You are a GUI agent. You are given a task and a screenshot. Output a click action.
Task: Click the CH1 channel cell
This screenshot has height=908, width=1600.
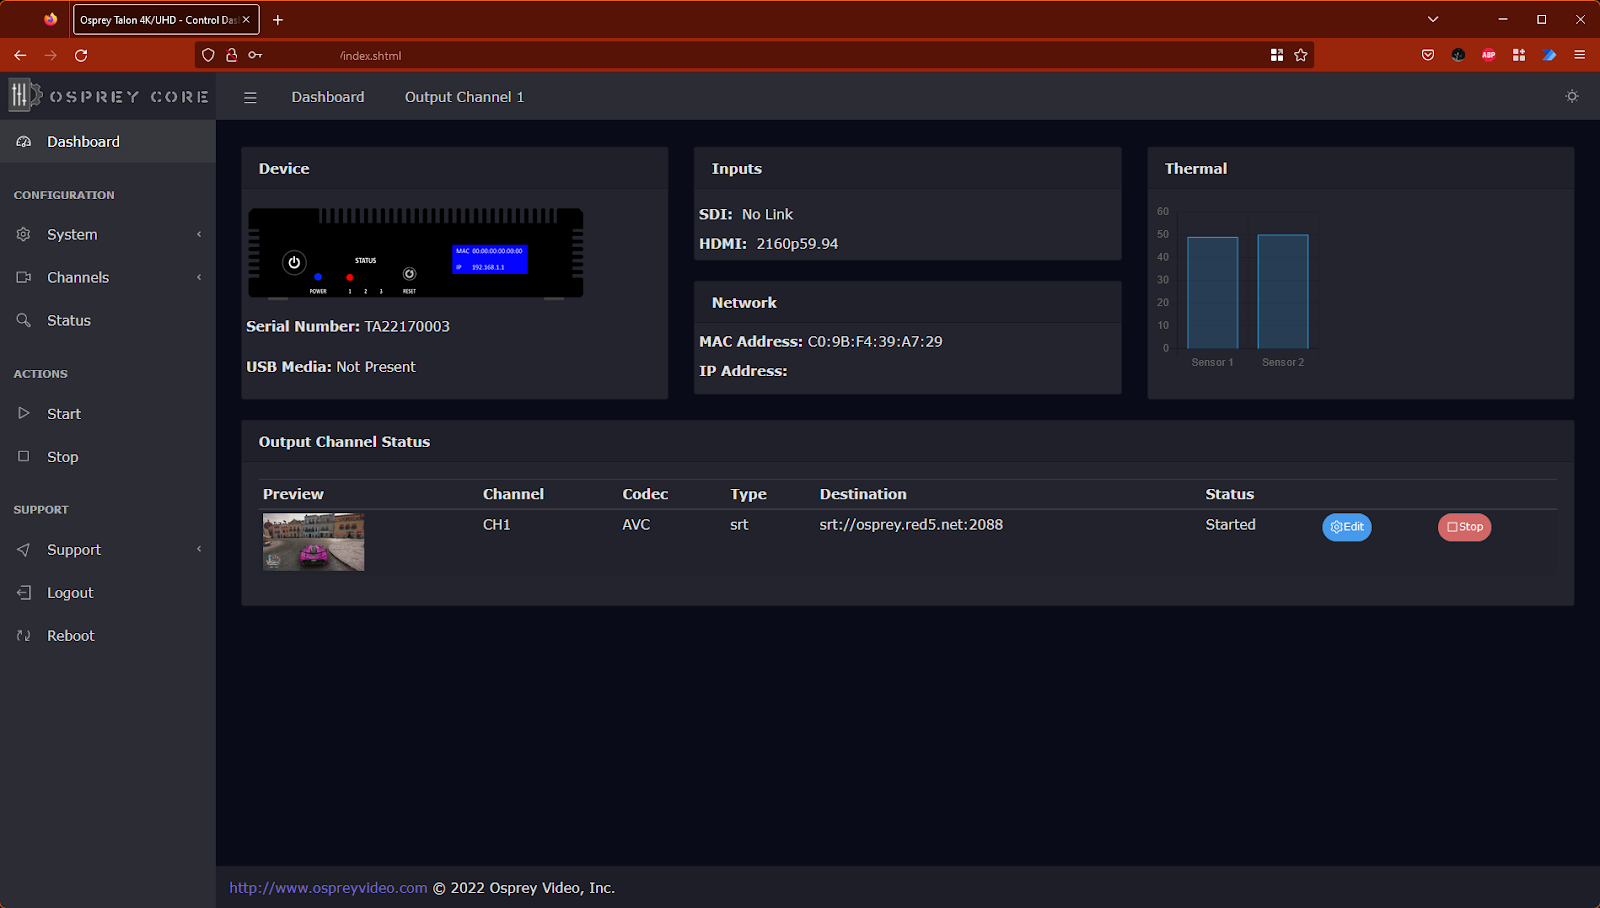[497, 524]
